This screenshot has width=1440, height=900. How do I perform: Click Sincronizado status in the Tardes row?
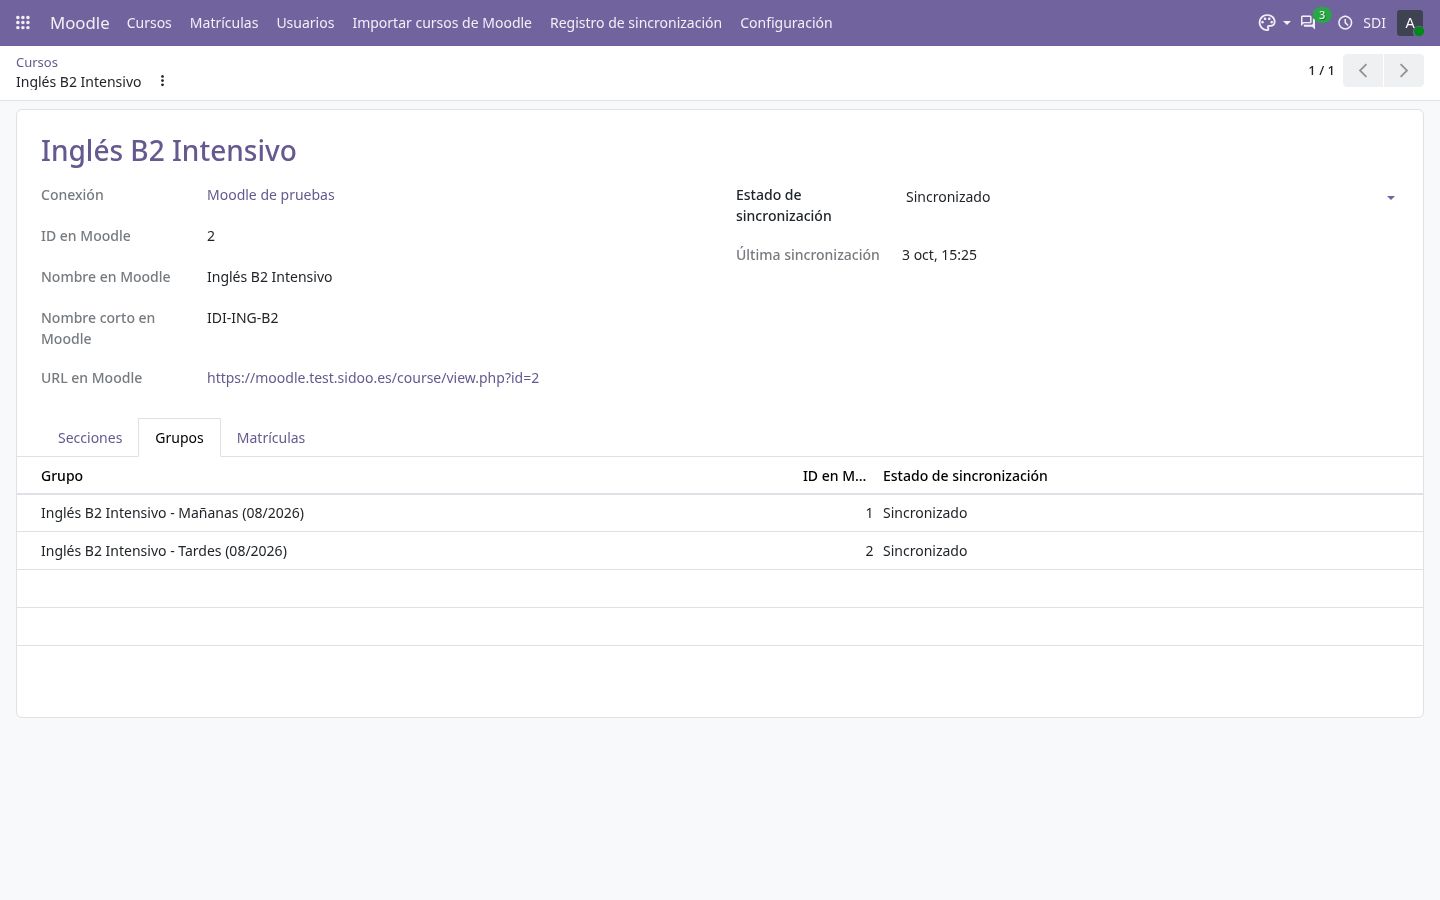point(925,551)
